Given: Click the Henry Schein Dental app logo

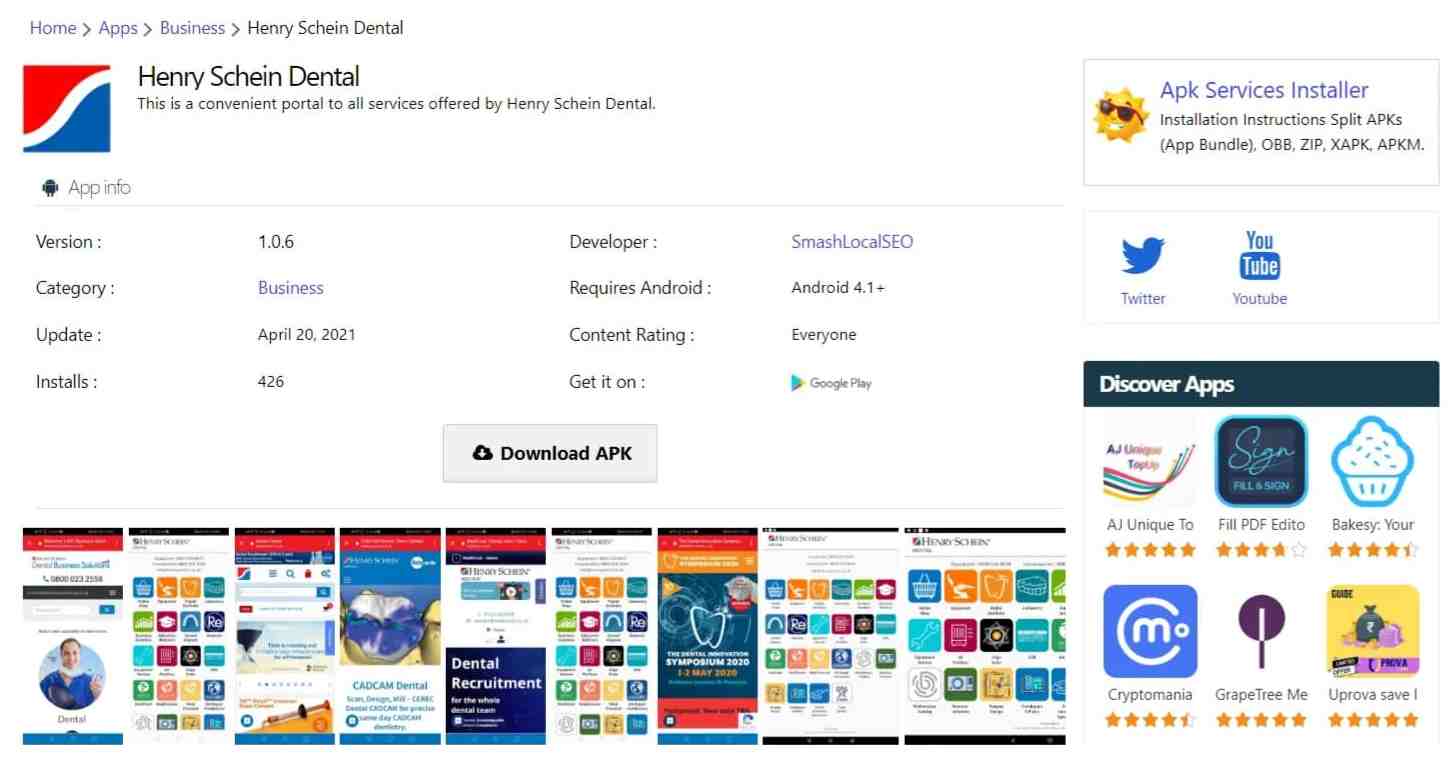Looking at the screenshot, I should pos(67,108).
